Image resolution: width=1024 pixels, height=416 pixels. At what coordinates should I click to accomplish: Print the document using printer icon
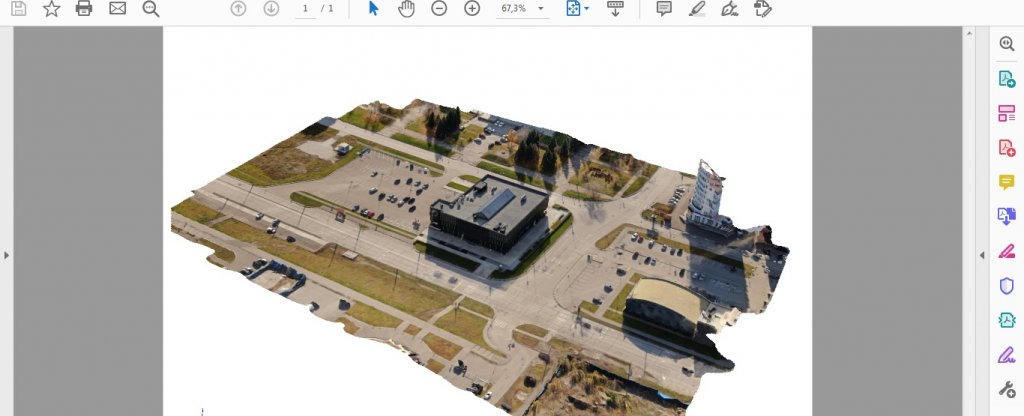click(x=84, y=8)
